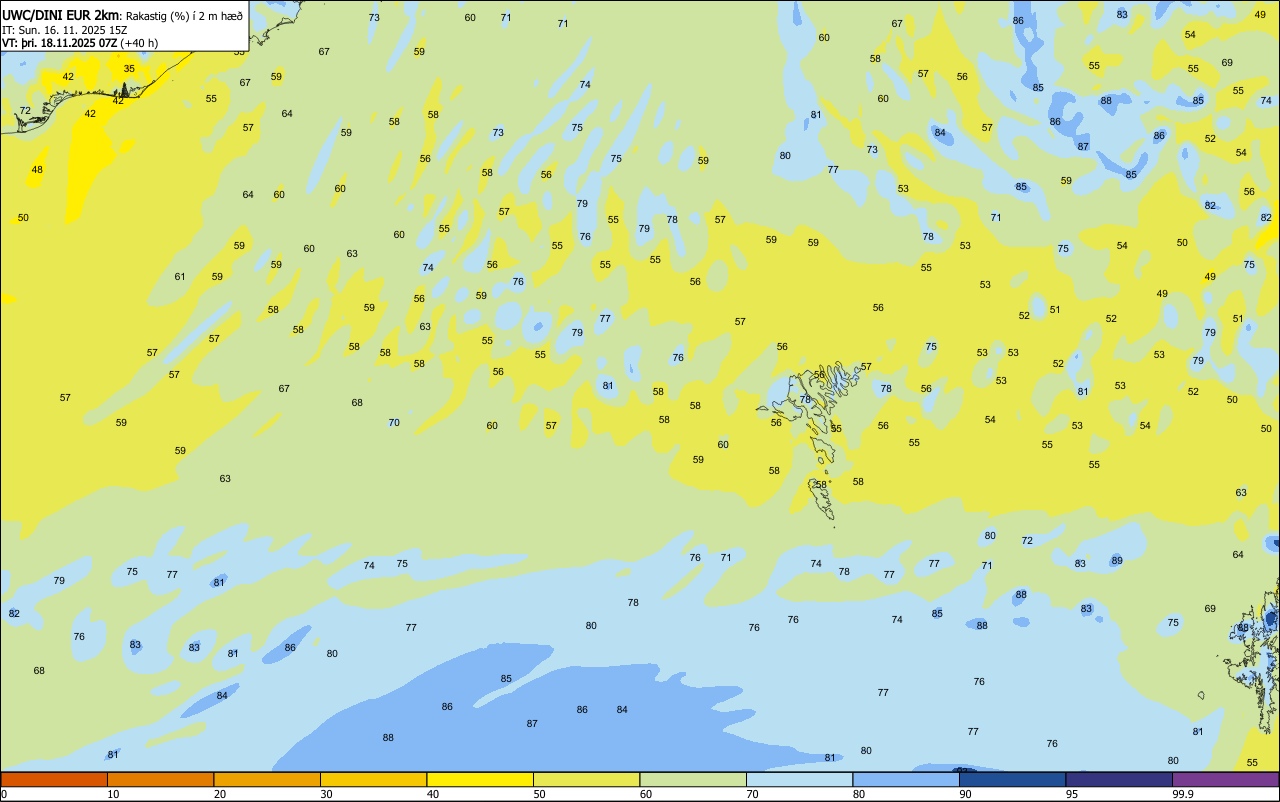Click the humidity value "89" on the map

click(1117, 561)
